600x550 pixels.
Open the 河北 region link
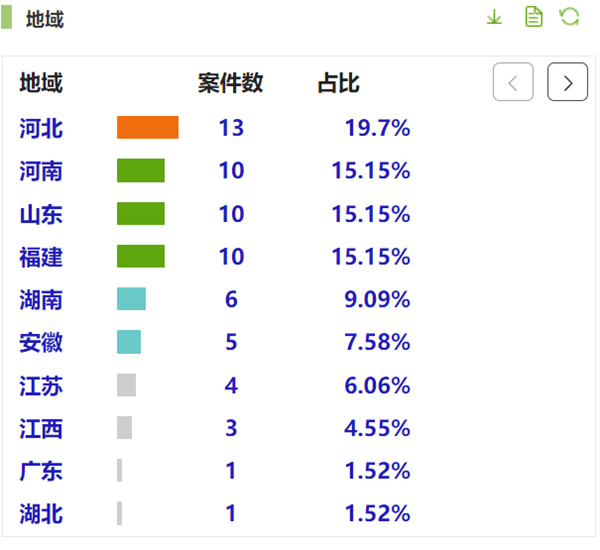tap(41, 128)
